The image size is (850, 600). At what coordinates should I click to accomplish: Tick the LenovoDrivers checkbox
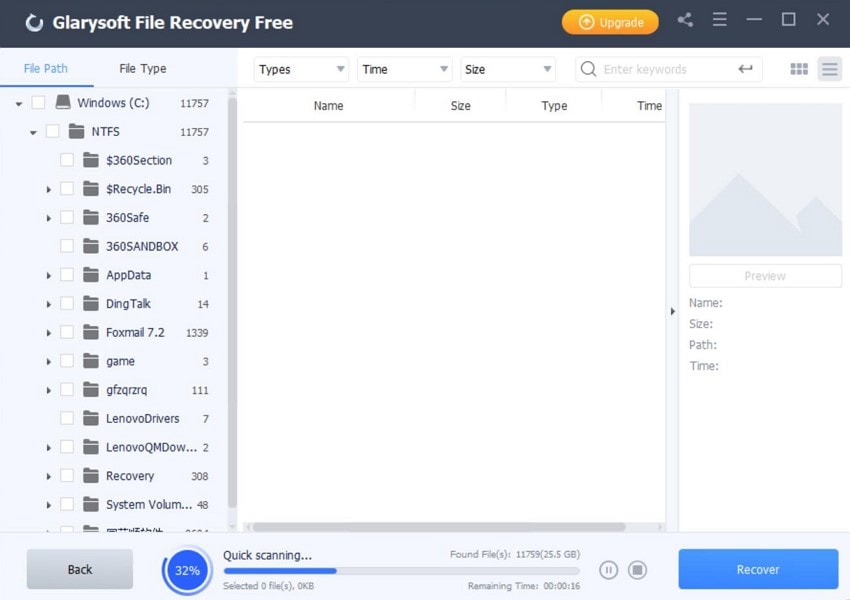click(x=67, y=418)
